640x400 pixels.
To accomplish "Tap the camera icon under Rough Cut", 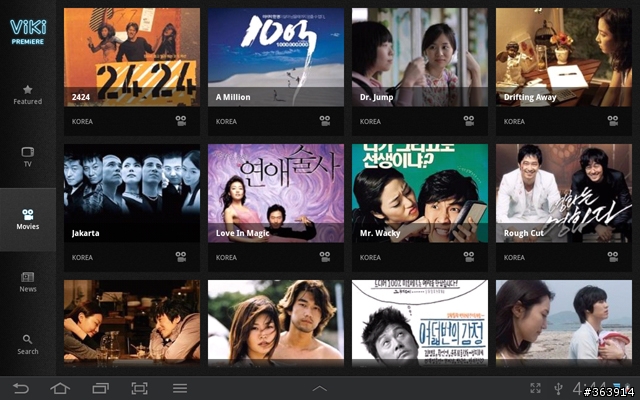I will (613, 257).
